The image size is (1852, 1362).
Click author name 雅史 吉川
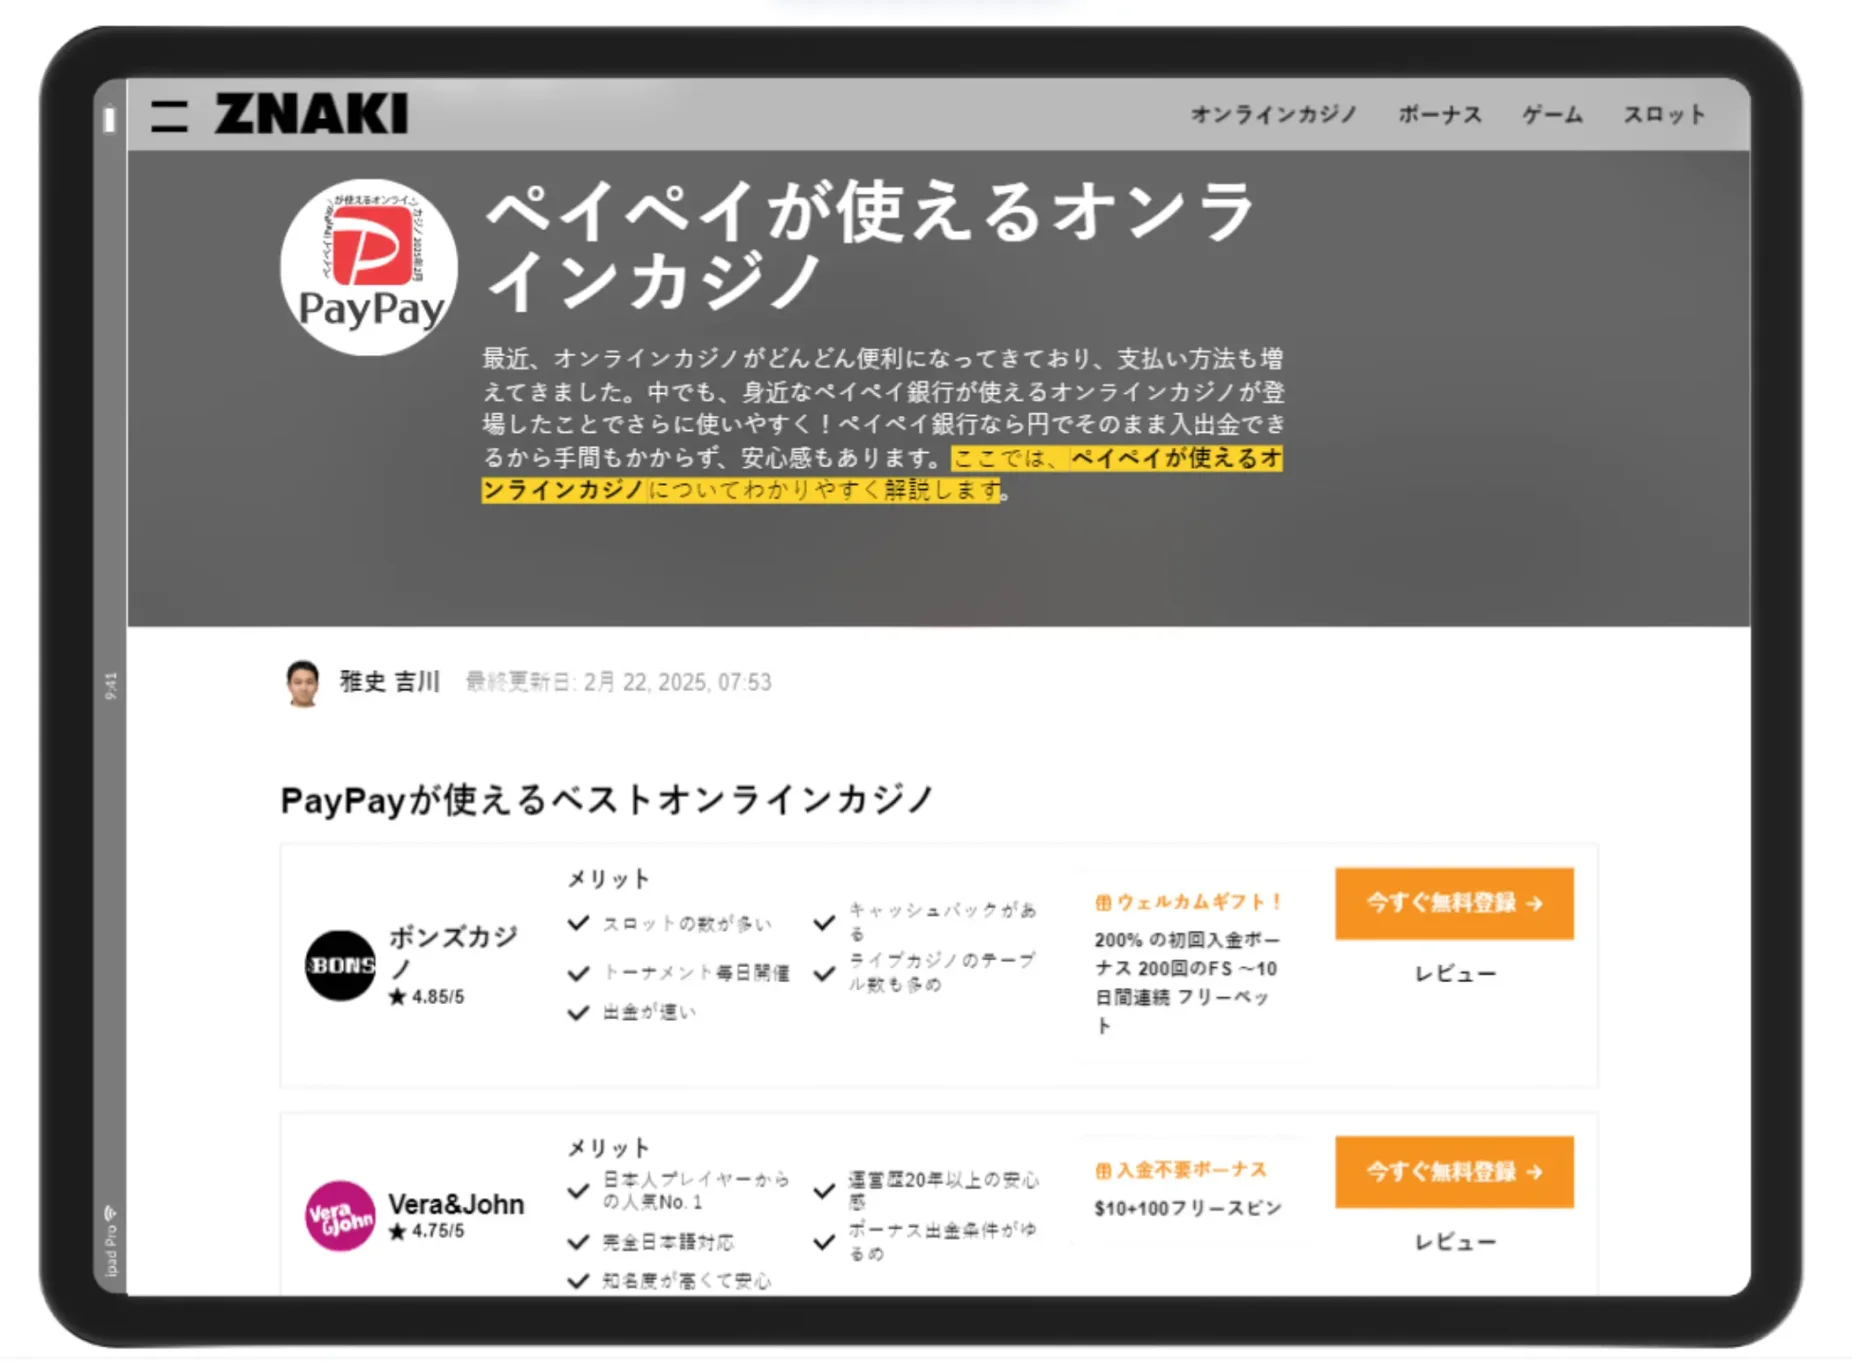click(390, 682)
